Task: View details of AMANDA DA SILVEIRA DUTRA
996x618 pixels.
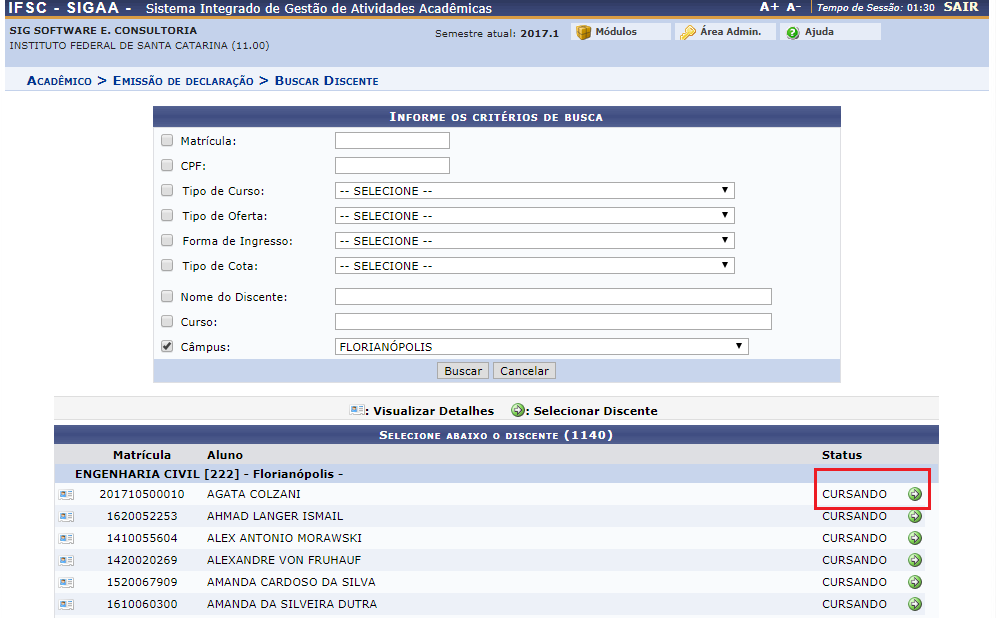Action: 66,604
